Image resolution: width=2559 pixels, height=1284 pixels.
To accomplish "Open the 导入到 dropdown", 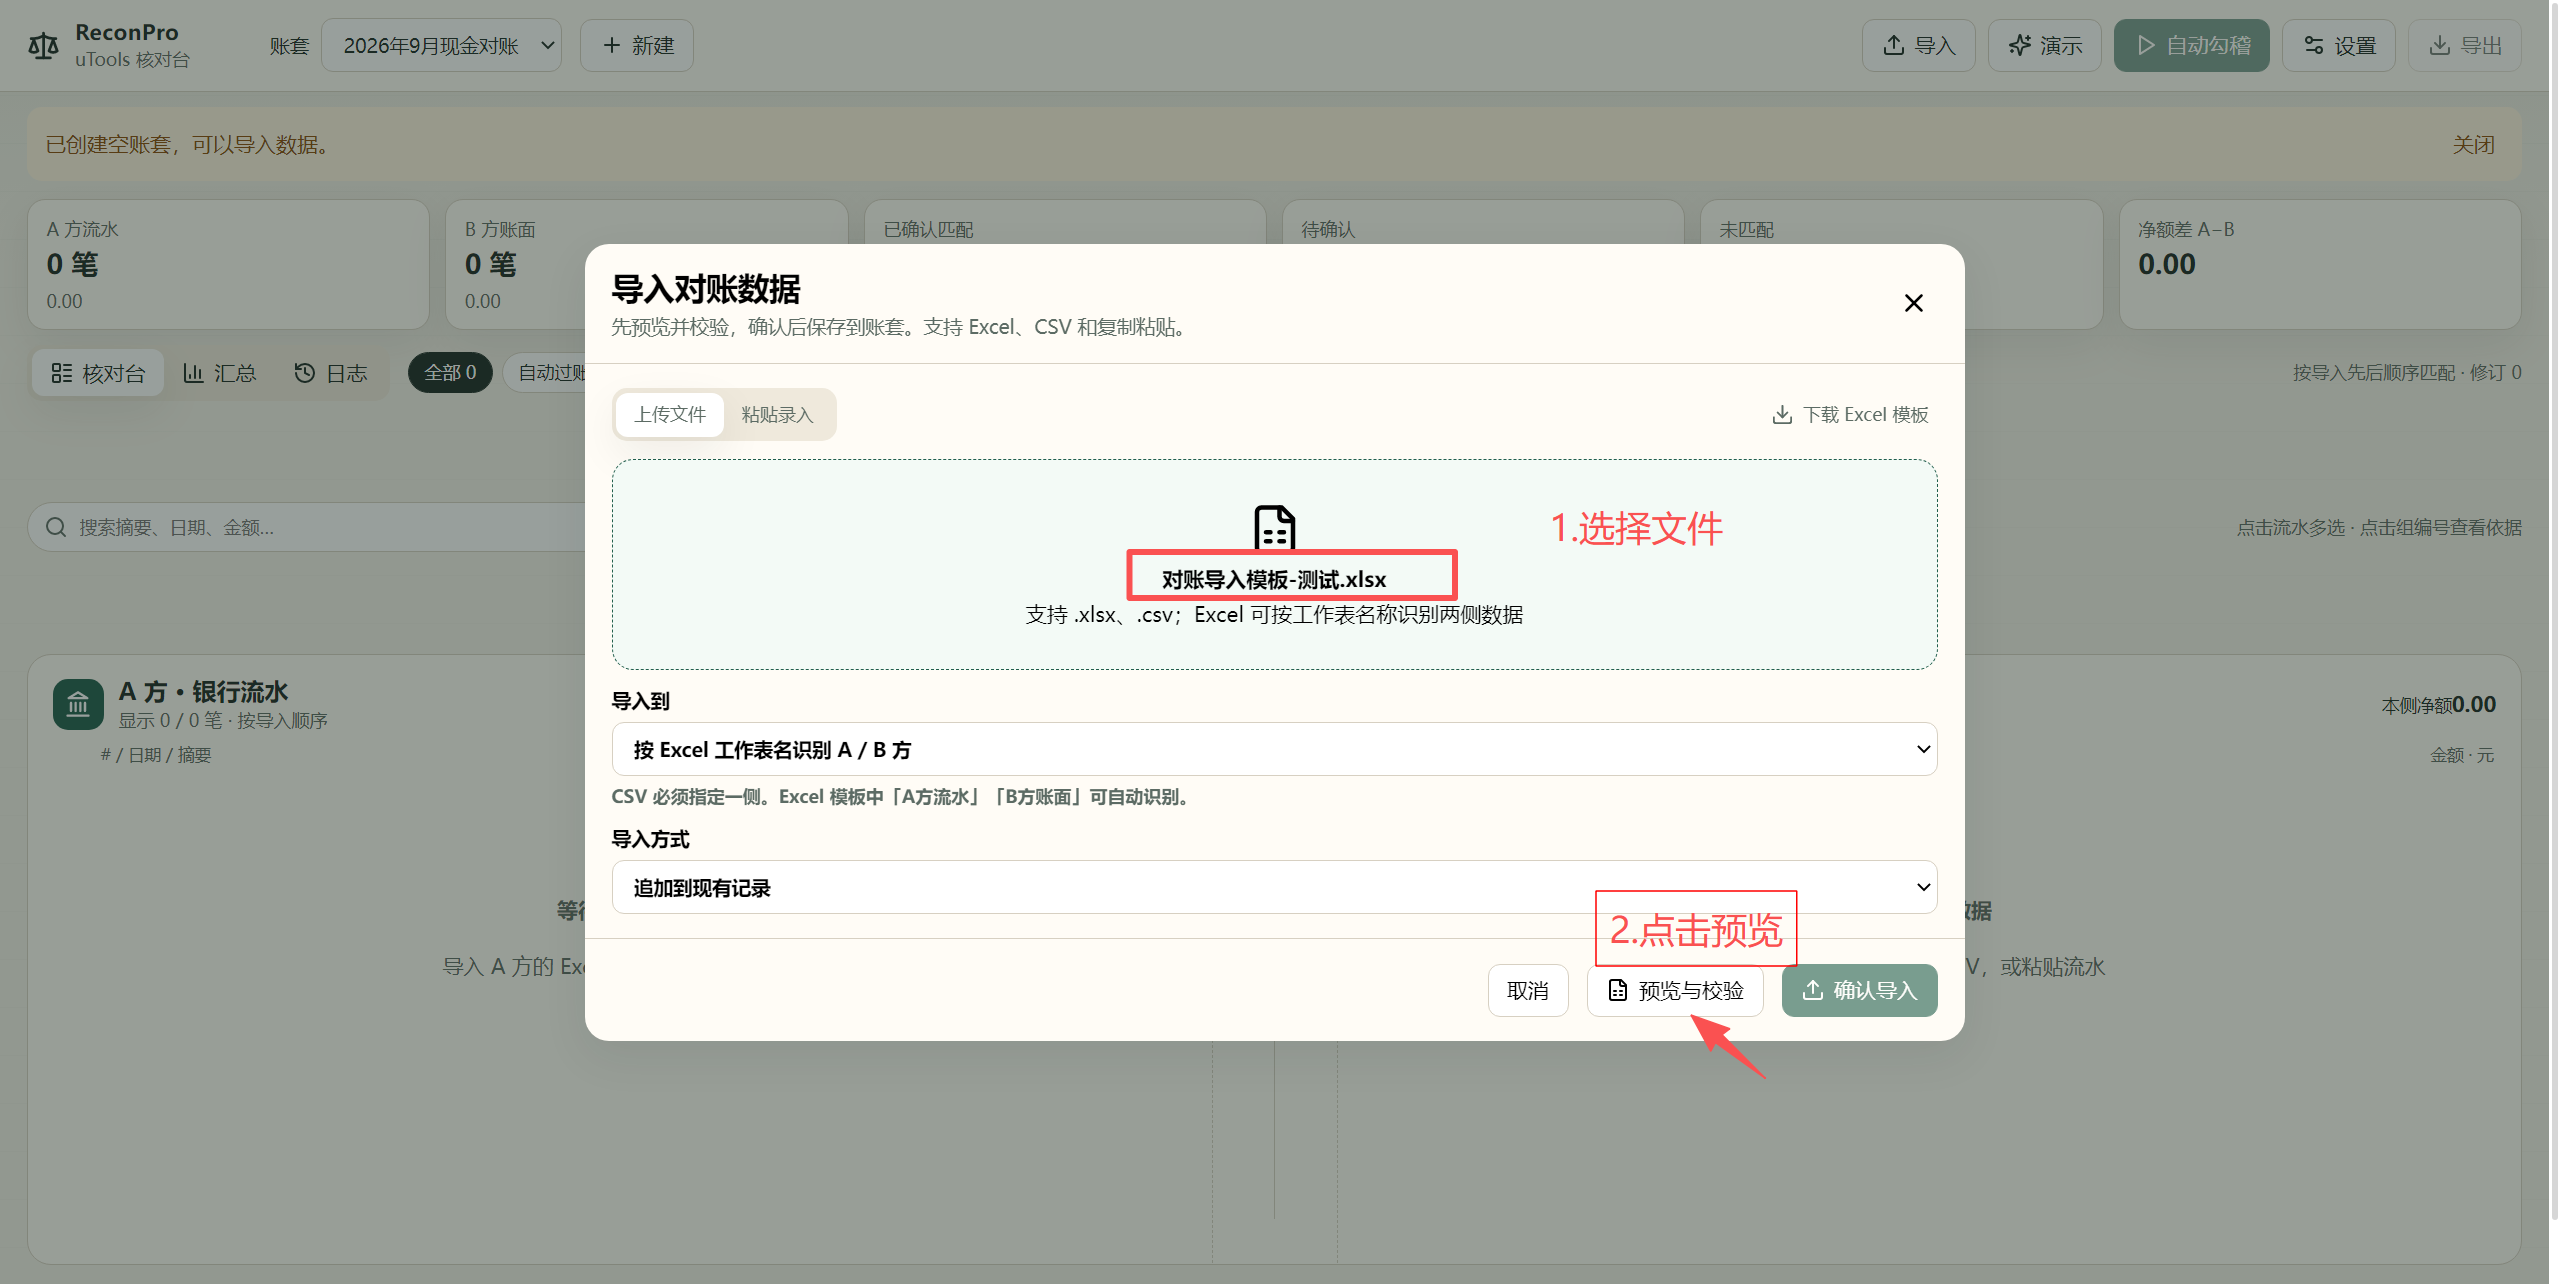I will 1274,749.
